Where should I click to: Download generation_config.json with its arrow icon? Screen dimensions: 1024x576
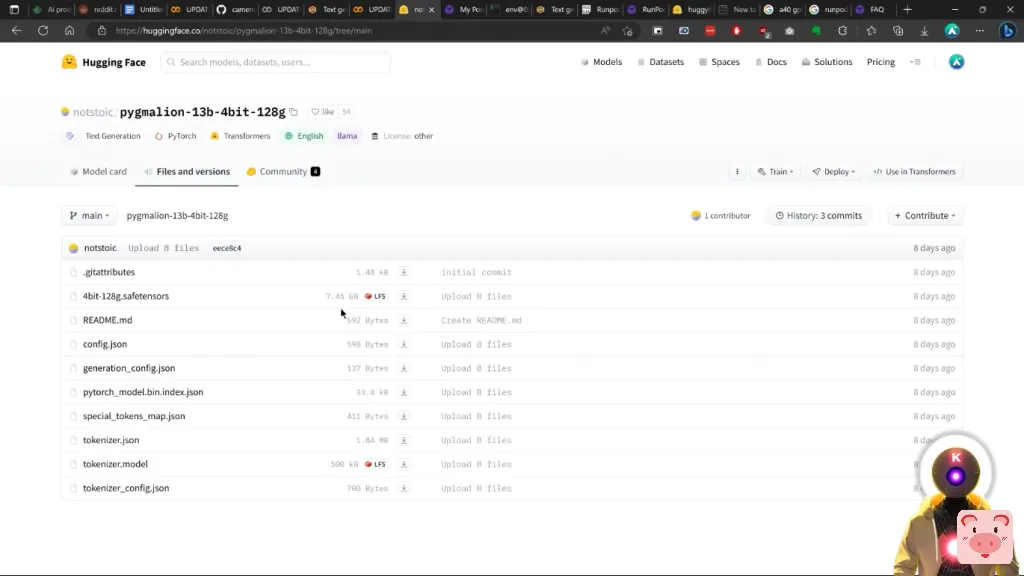tap(404, 368)
